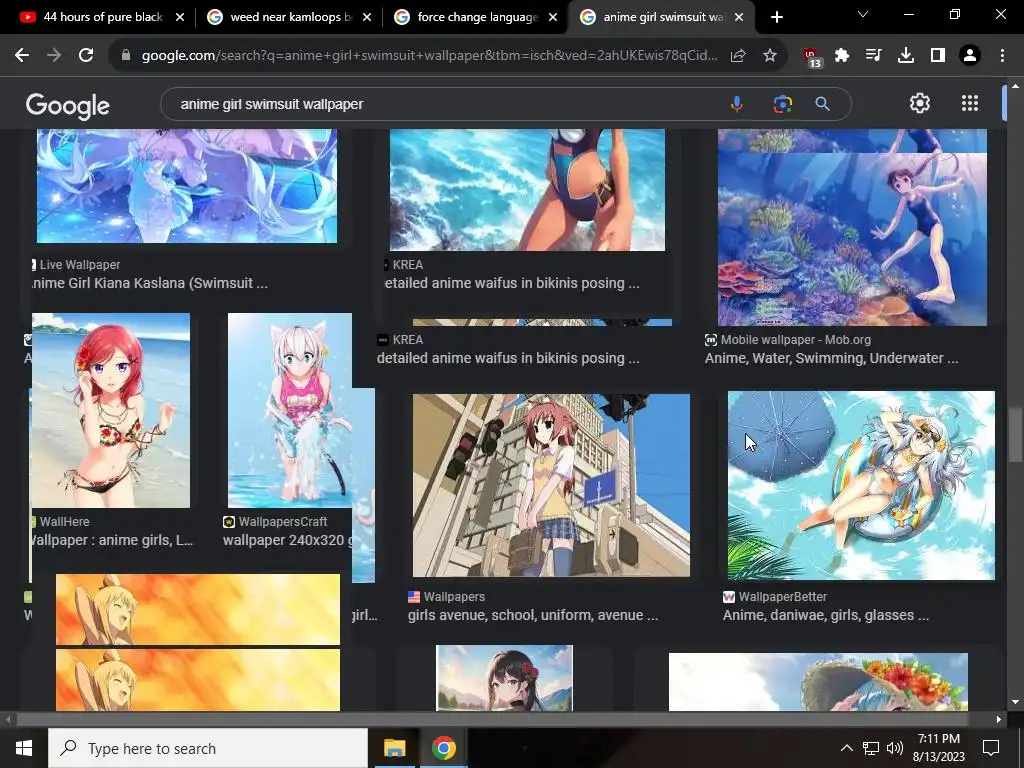
Task: Switch to force change language tab
Action: (477, 17)
